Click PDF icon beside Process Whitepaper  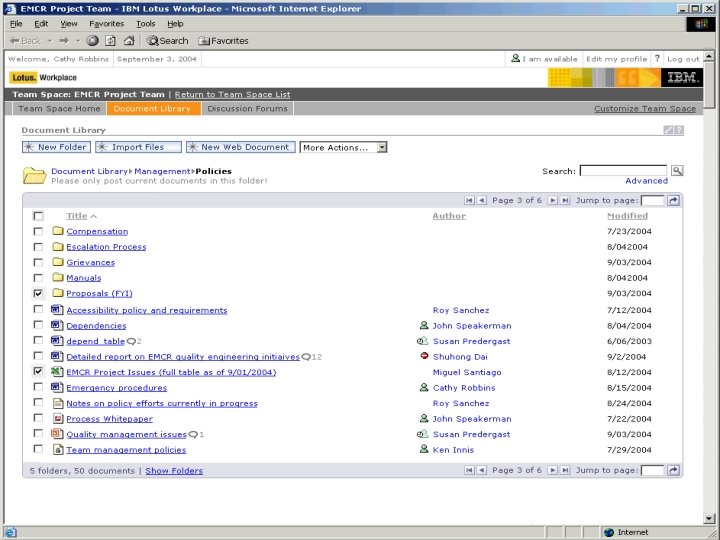coord(58,418)
